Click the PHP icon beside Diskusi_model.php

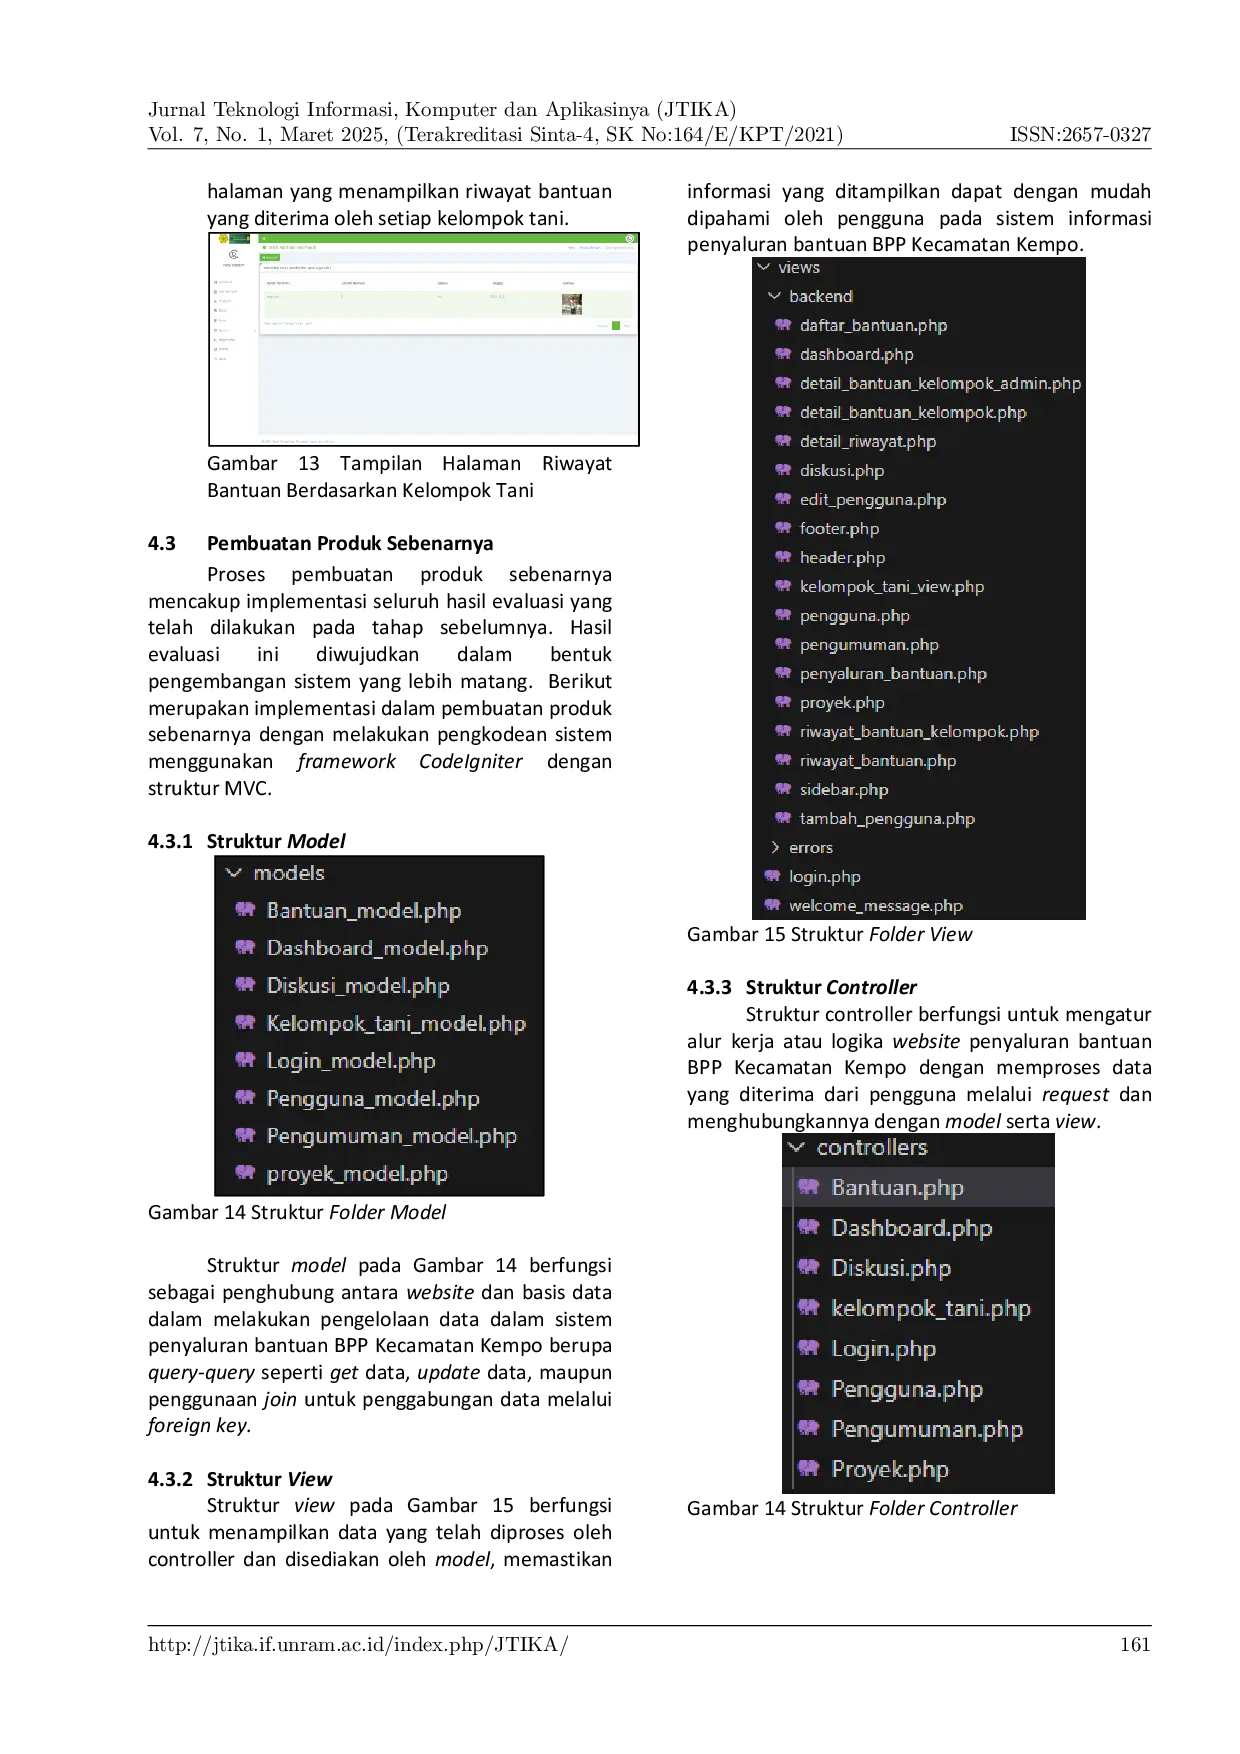click(245, 985)
